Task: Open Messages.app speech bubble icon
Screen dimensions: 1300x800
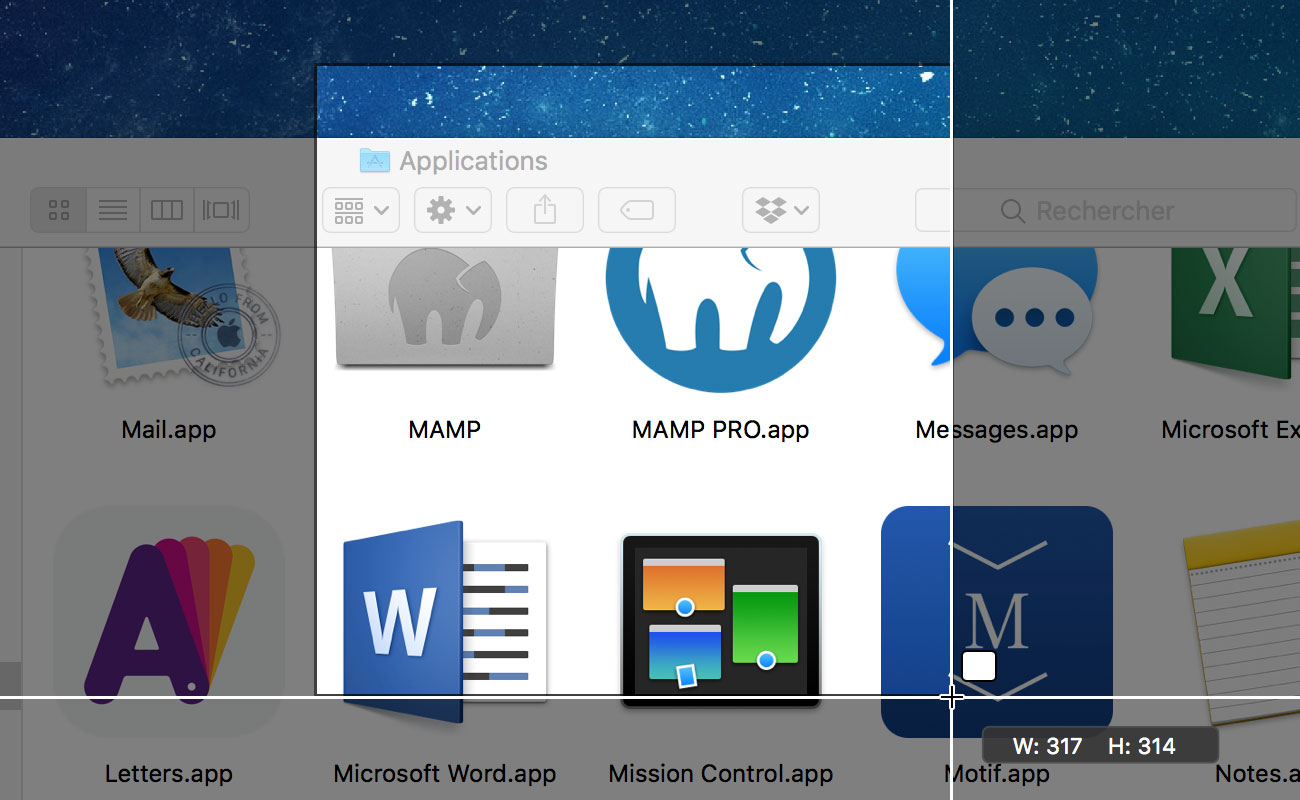Action: point(1000,310)
